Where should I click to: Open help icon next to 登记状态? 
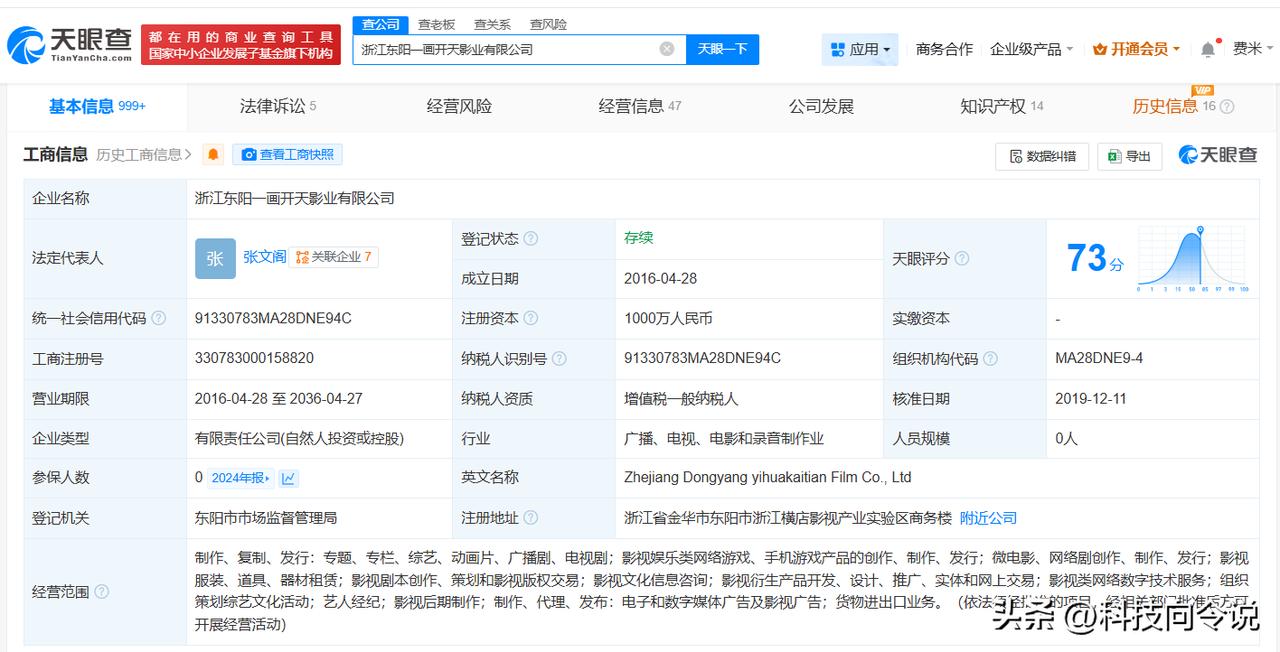[x=531, y=239]
